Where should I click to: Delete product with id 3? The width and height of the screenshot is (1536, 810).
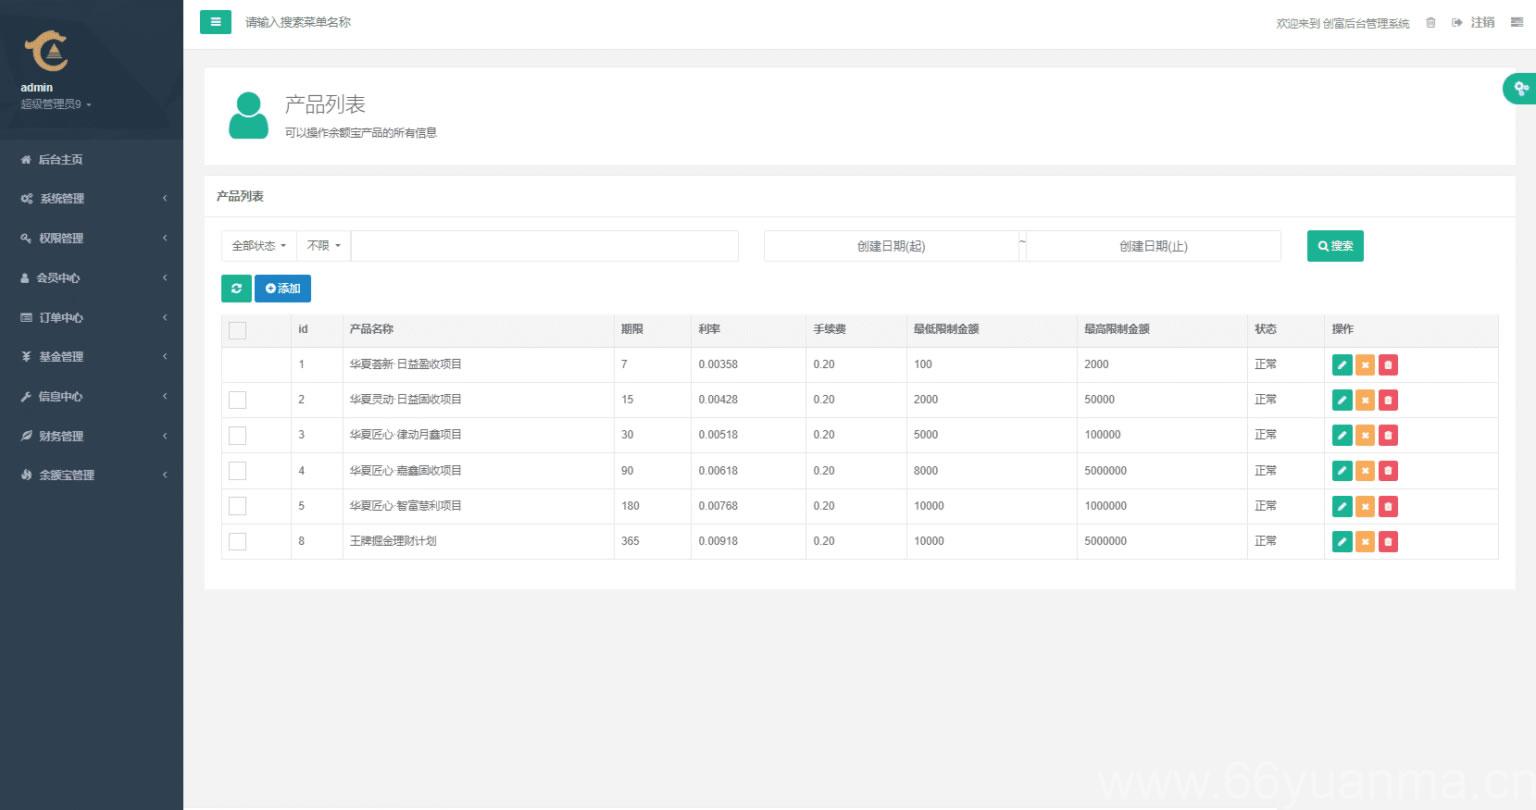point(1388,435)
